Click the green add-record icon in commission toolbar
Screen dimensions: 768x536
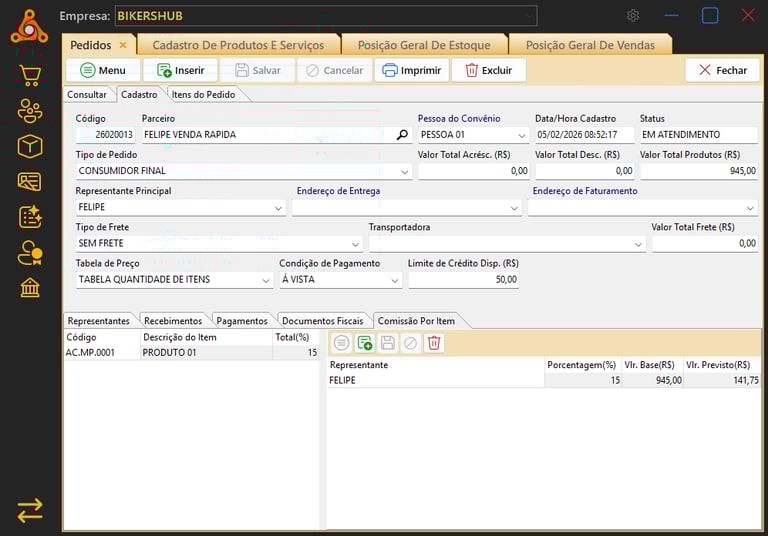[365, 343]
